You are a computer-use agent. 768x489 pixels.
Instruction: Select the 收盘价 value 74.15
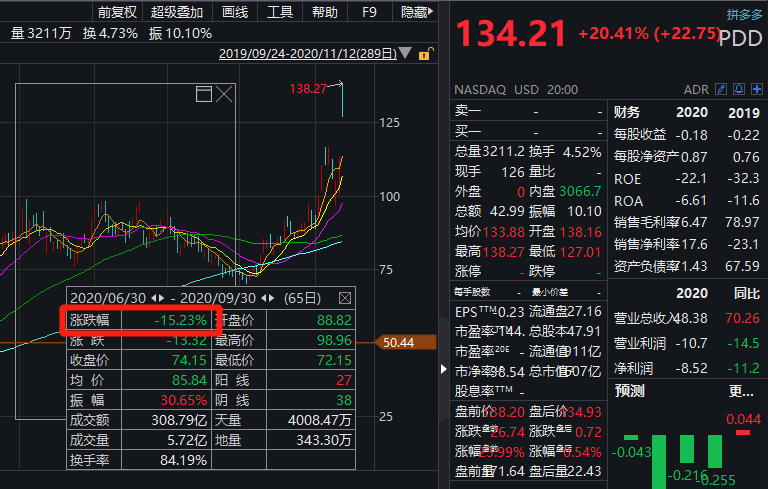tap(190, 360)
